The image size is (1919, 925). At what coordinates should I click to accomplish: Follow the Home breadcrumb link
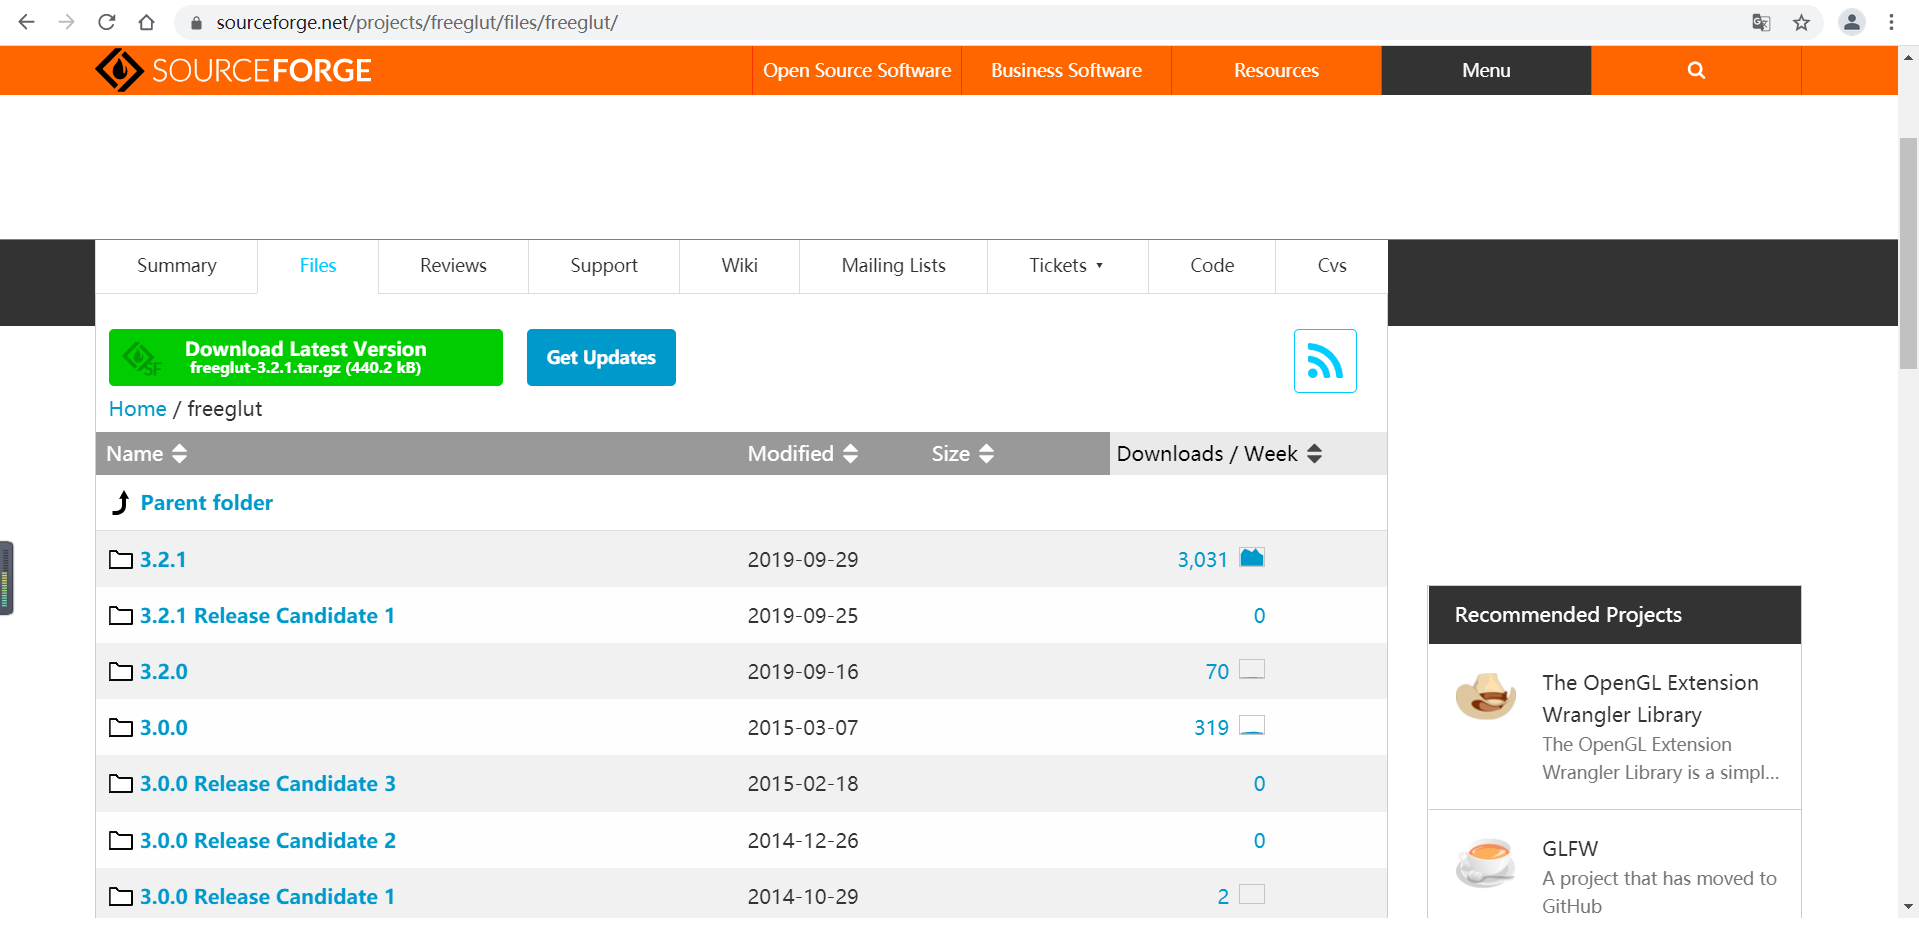pyautogui.click(x=138, y=409)
